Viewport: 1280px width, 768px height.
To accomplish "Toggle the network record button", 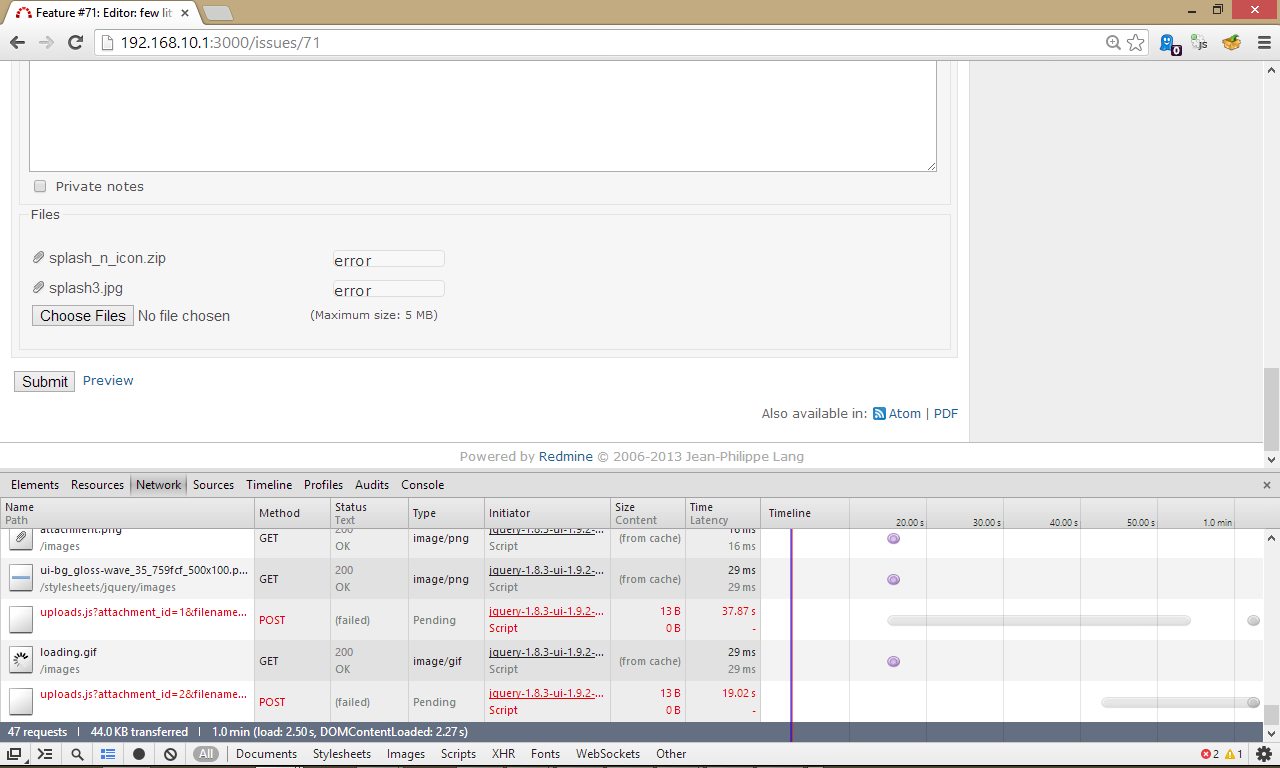I will (x=139, y=754).
